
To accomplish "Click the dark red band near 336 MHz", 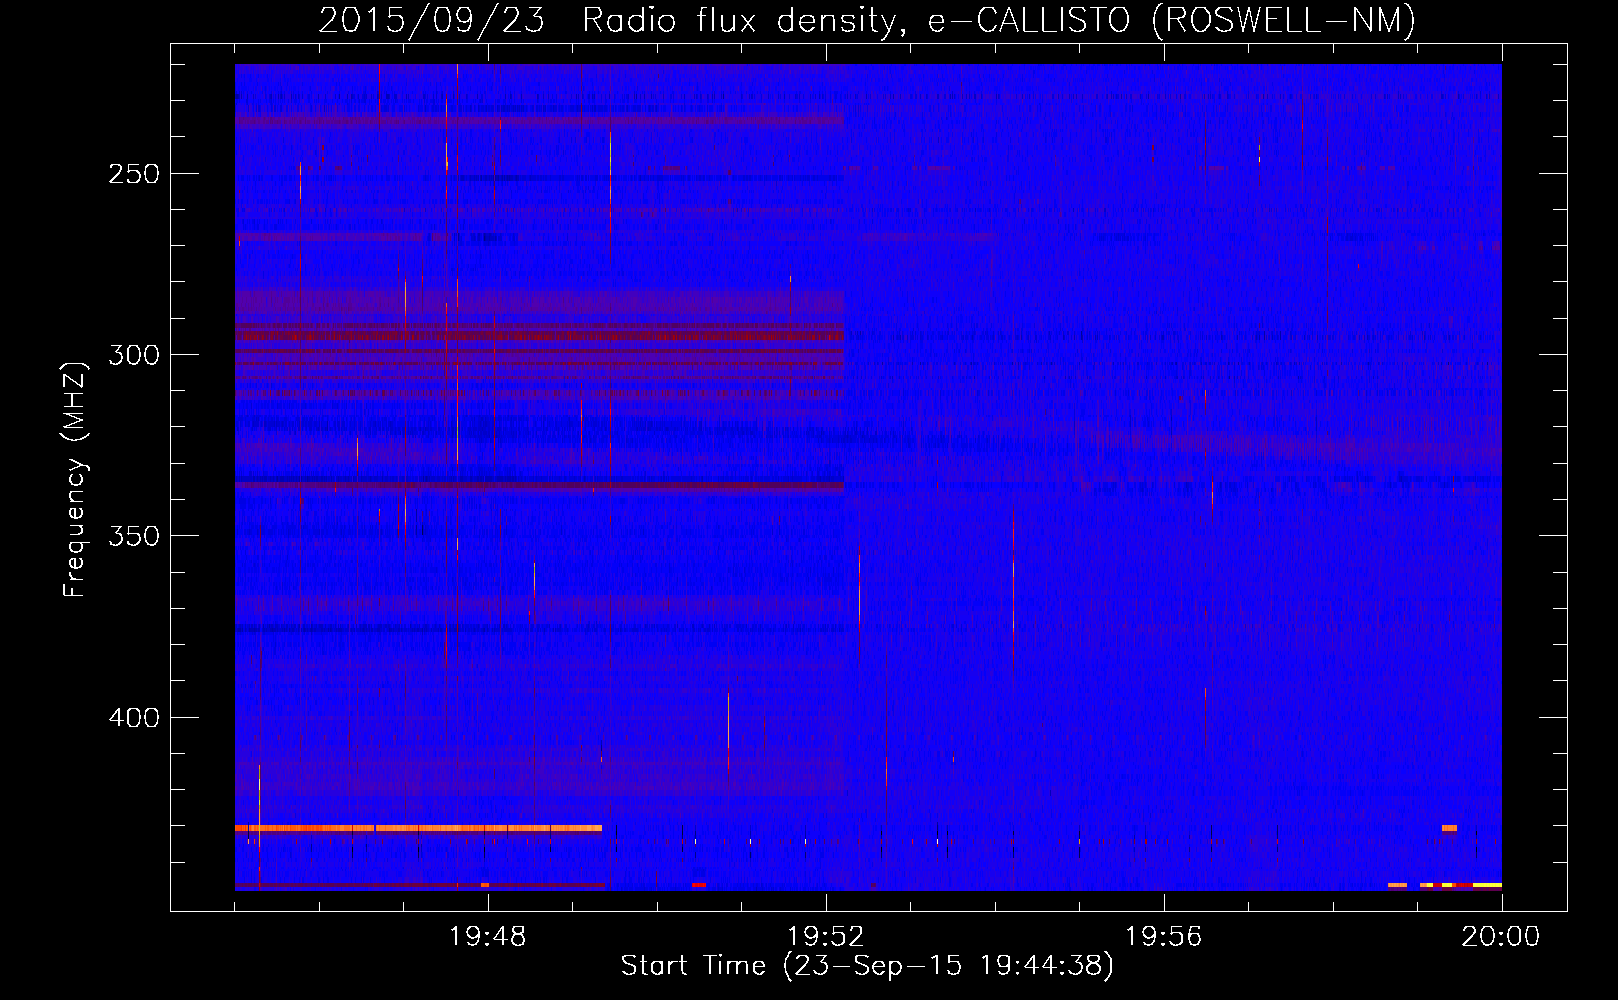I will (539, 486).
